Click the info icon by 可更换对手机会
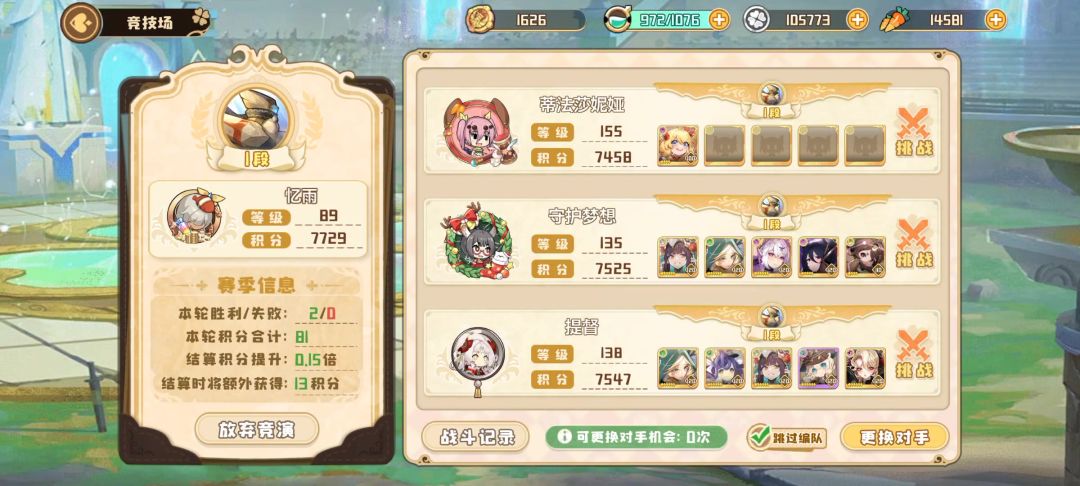 (x=565, y=436)
